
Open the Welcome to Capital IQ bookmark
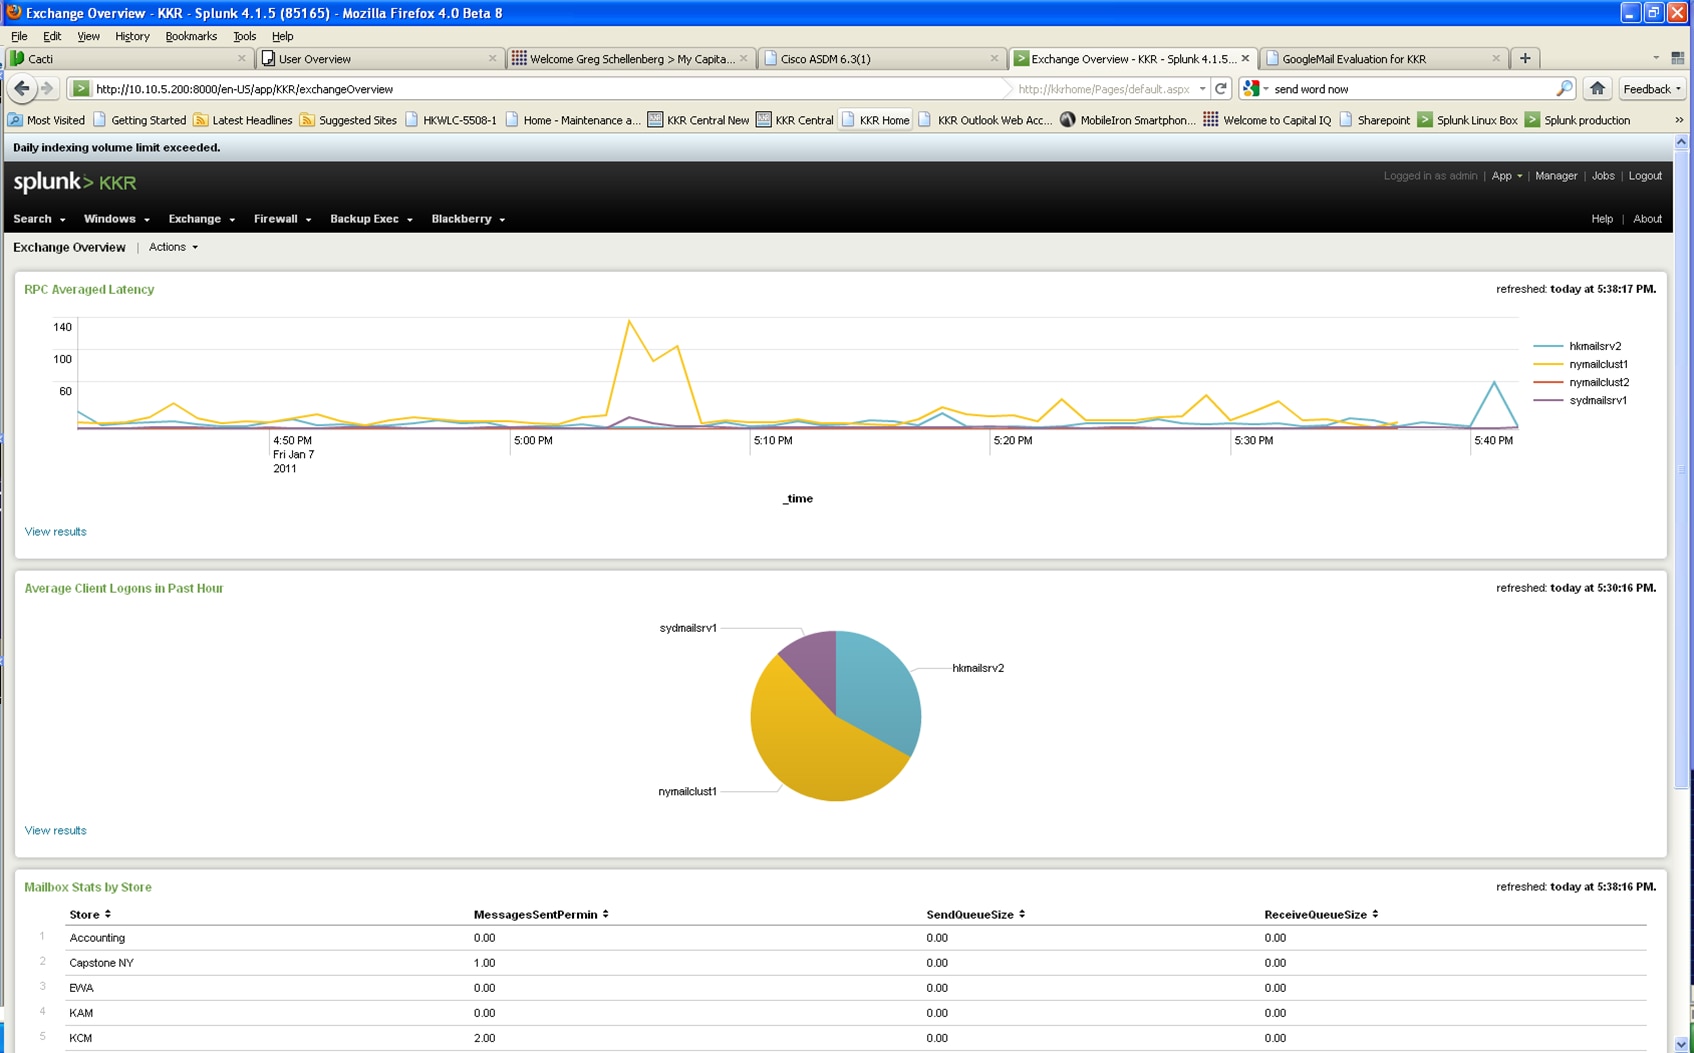pos(1267,120)
